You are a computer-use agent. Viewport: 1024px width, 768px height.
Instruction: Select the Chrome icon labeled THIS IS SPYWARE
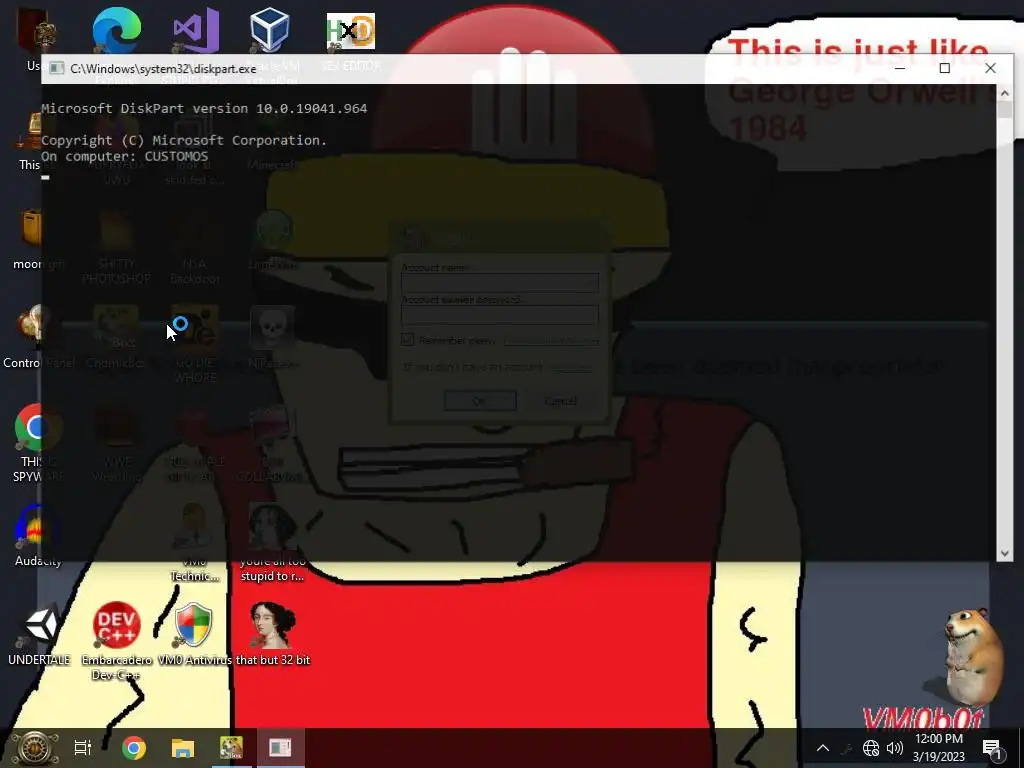[x=38, y=428]
